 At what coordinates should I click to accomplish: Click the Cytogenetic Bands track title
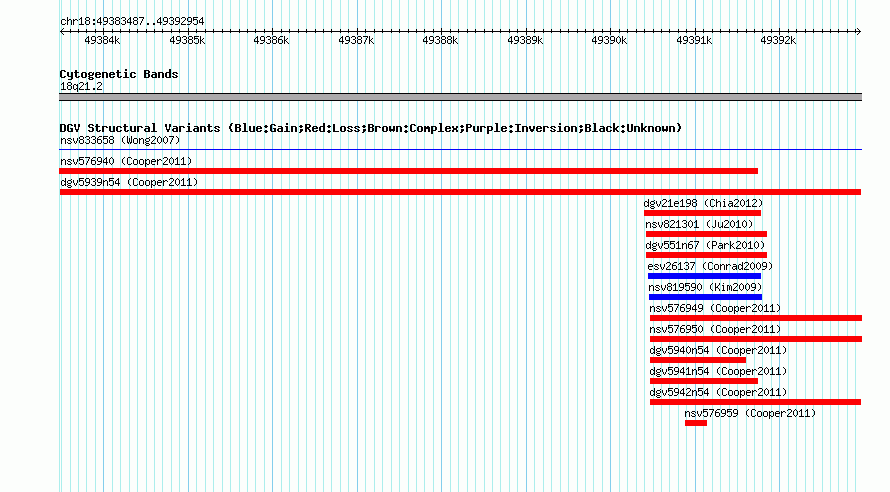[119, 74]
